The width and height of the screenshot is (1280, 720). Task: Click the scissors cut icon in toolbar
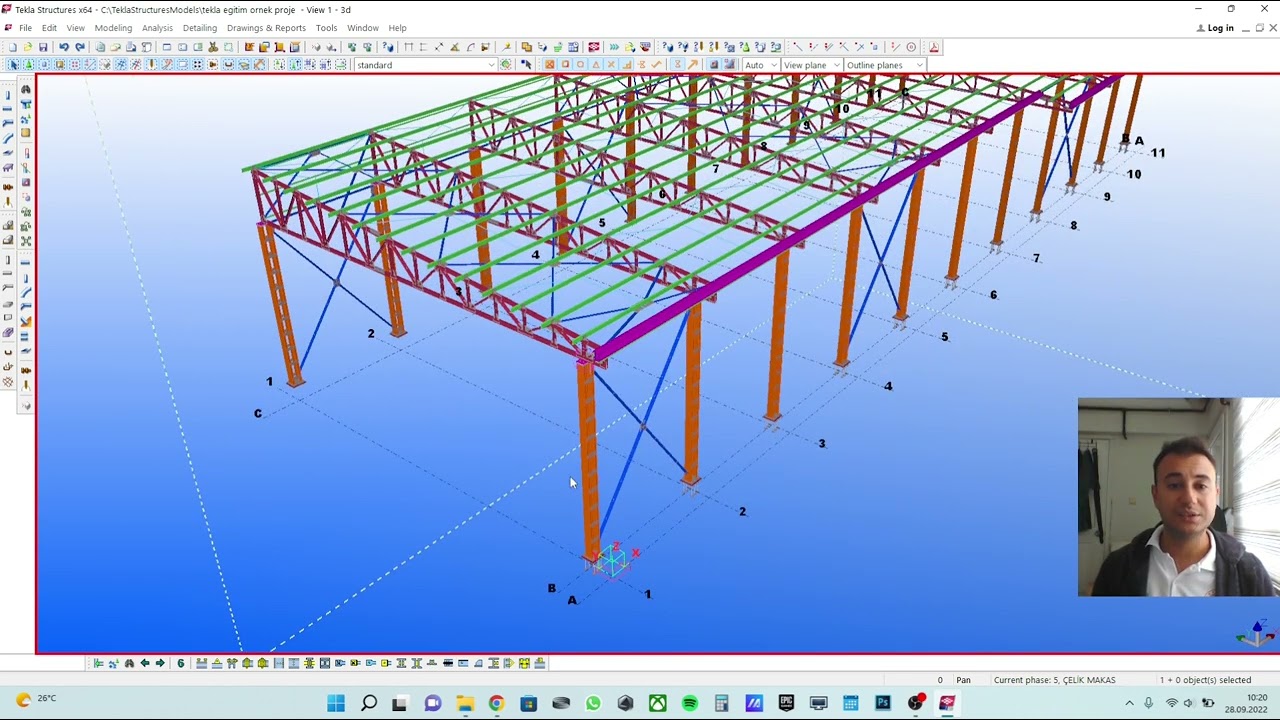coord(213,47)
